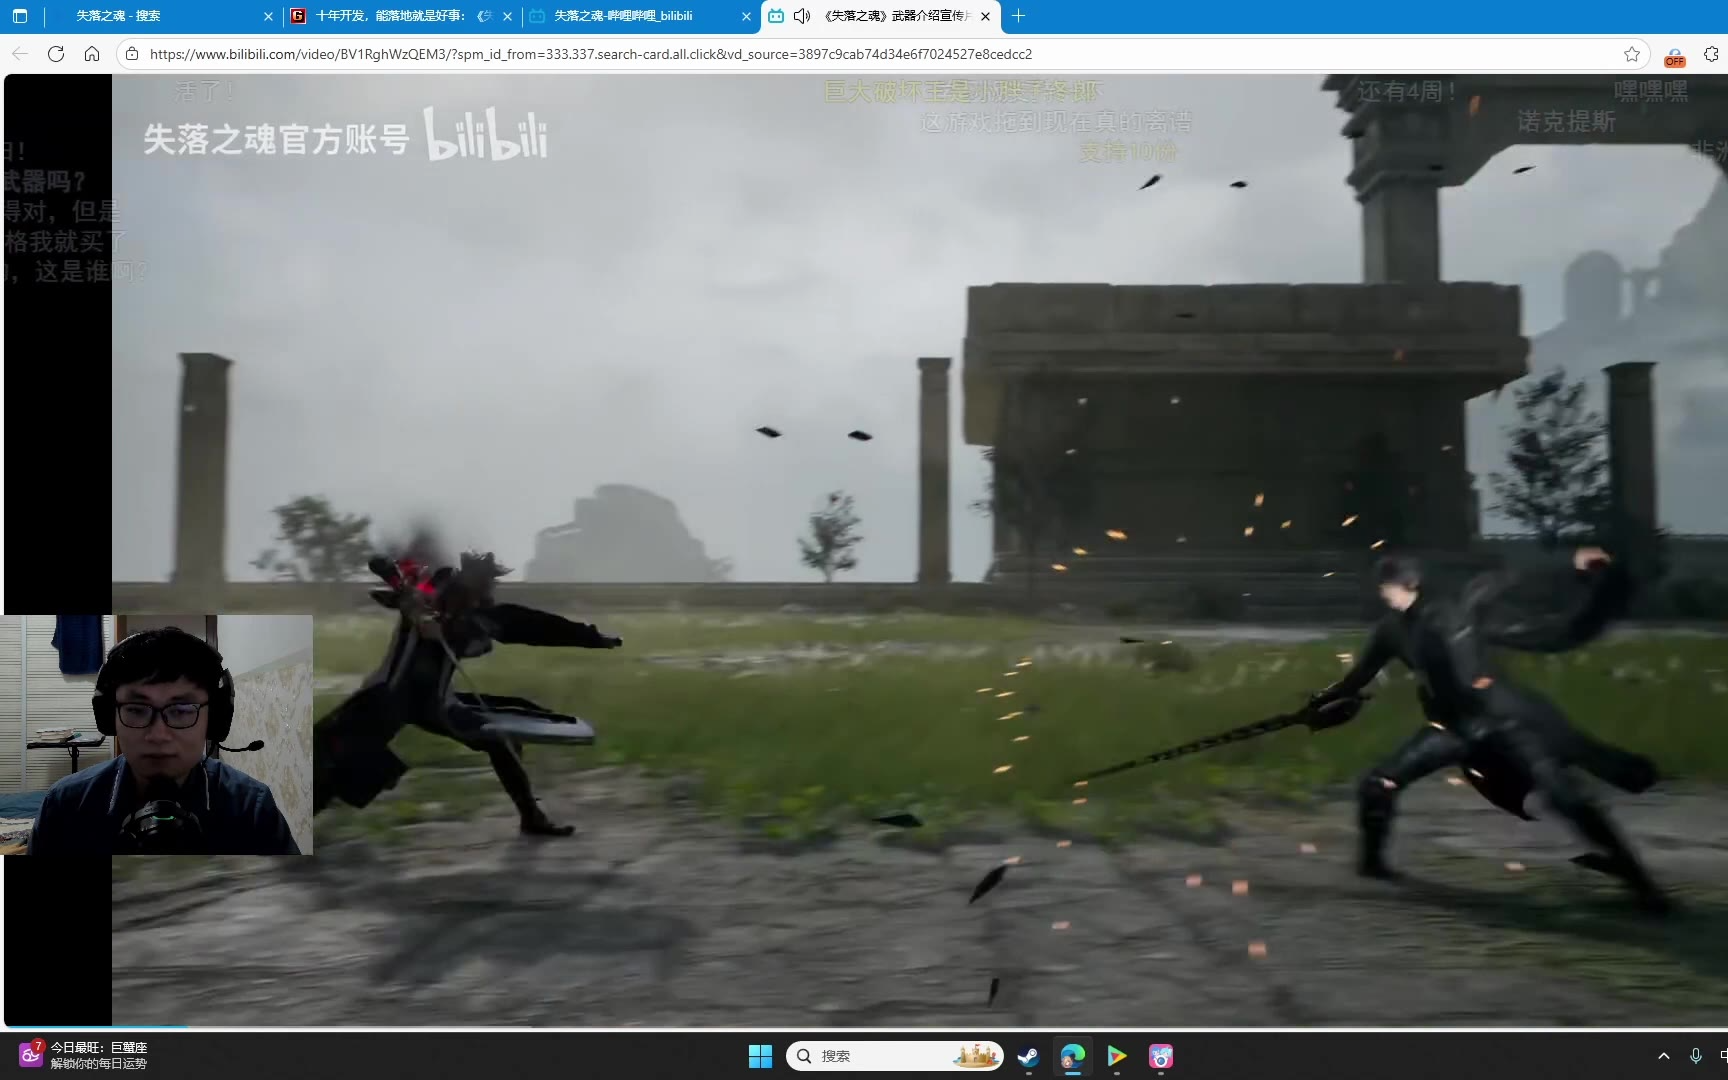Viewport: 1728px width, 1080px height.
Task: Open the extension icon with OFF badge
Action: click(x=1675, y=56)
